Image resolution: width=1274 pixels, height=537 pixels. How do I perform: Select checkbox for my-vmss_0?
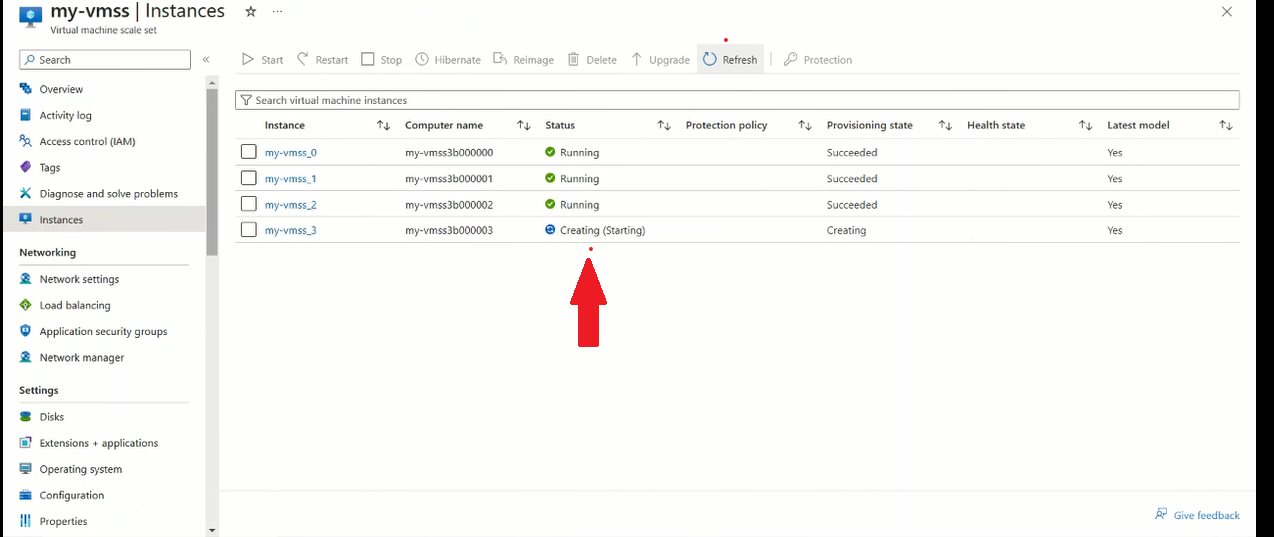point(249,152)
